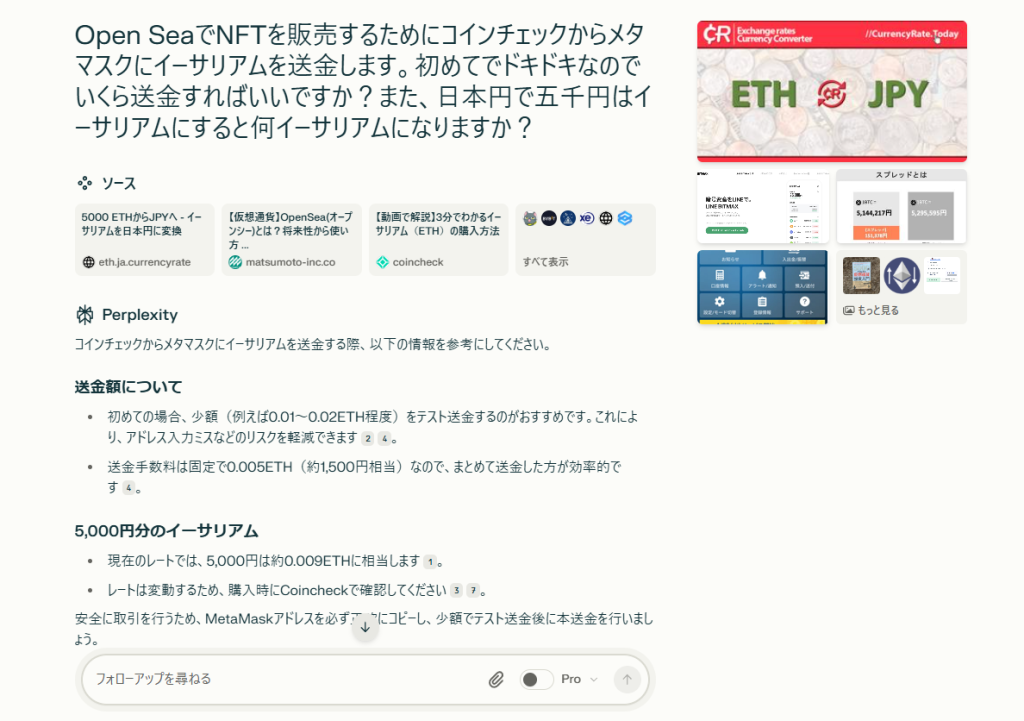Click the paperclip attach file icon

pos(496,680)
